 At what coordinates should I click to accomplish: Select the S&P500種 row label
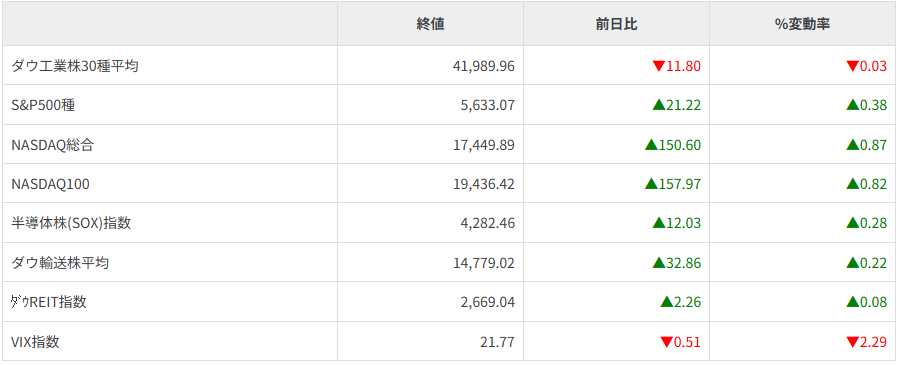point(43,105)
